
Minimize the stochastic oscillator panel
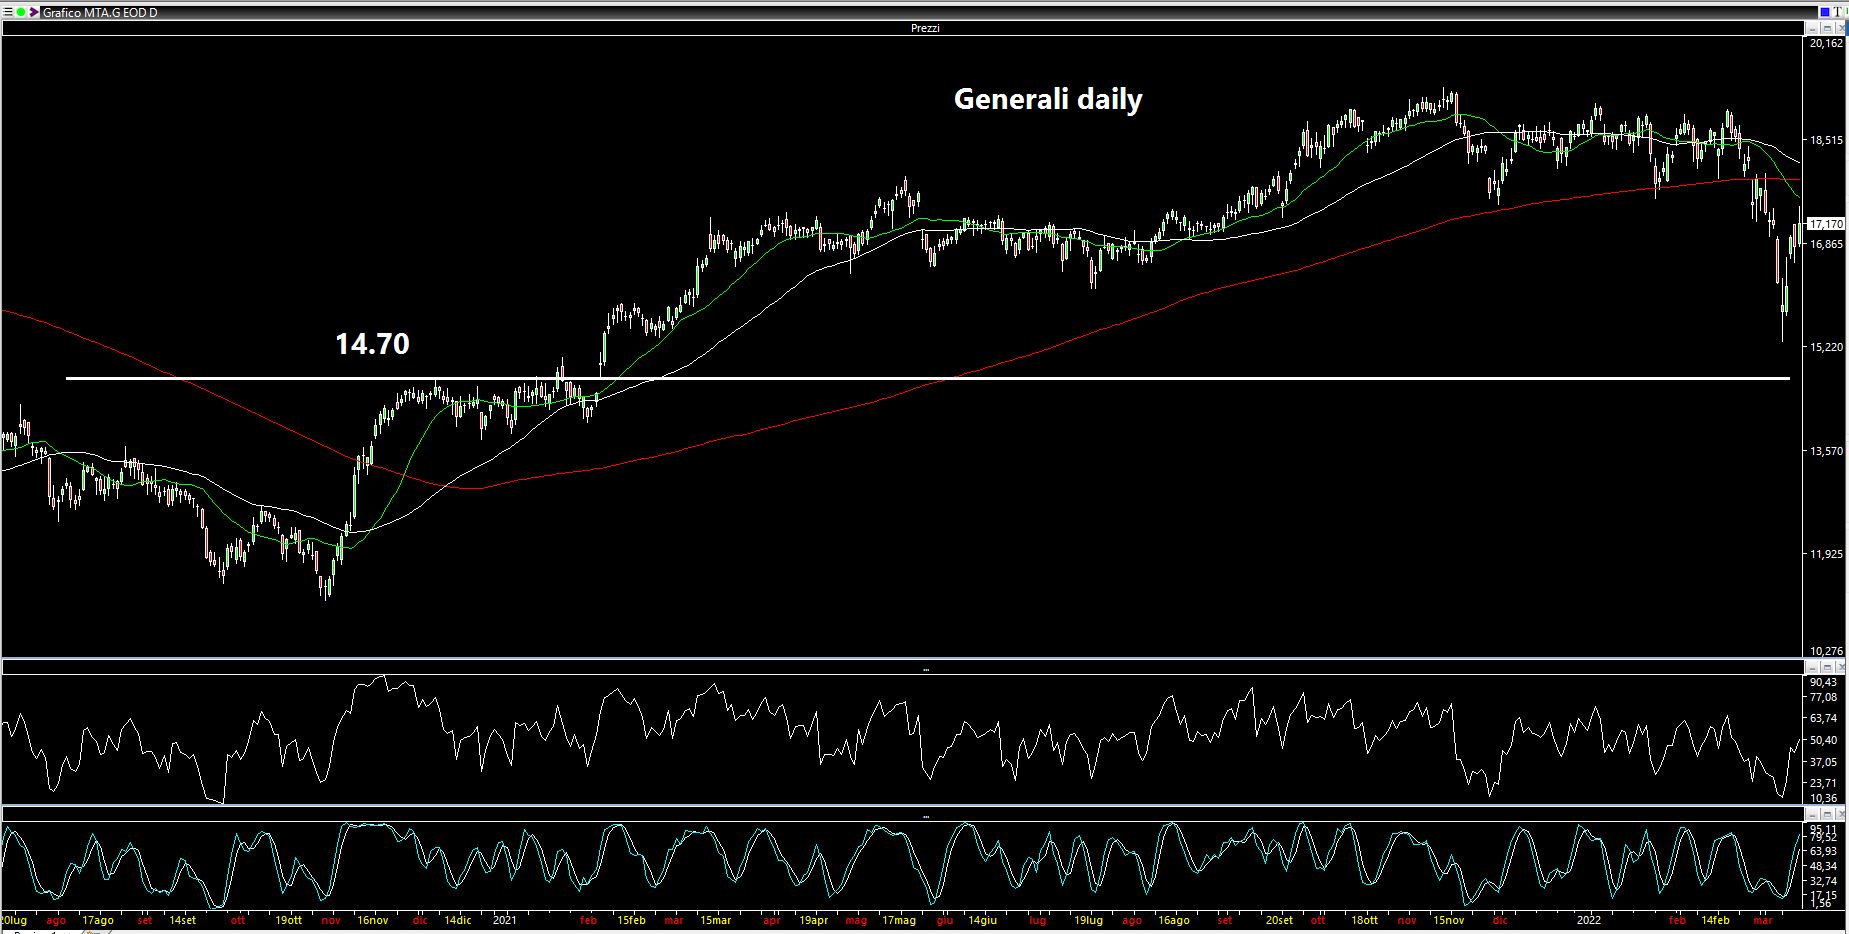(1812, 814)
